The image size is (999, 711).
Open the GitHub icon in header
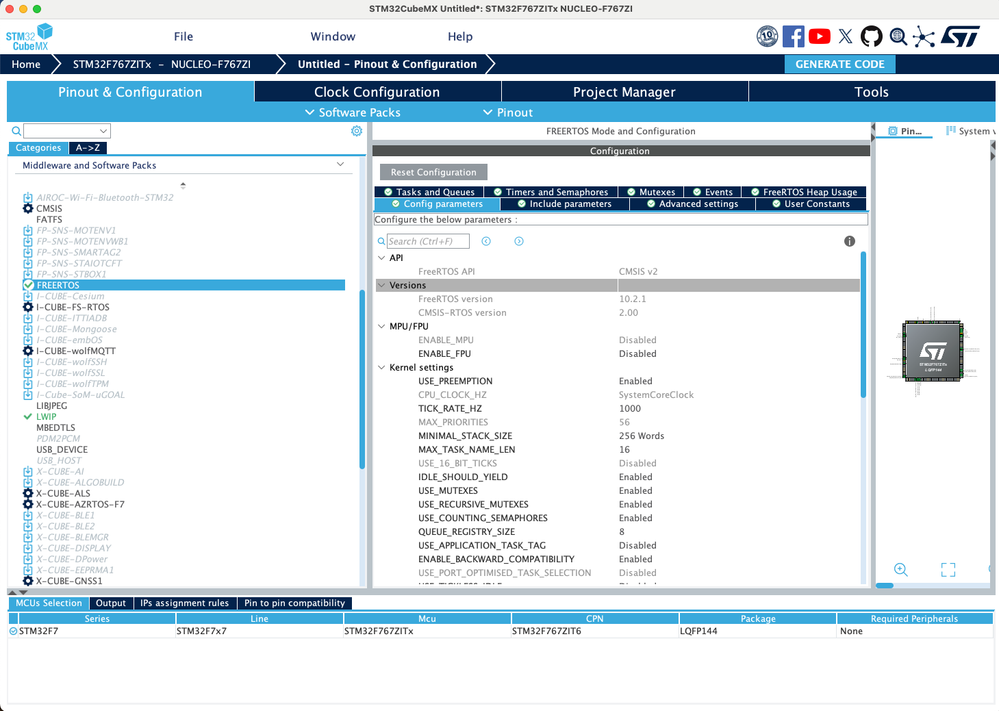(x=871, y=36)
